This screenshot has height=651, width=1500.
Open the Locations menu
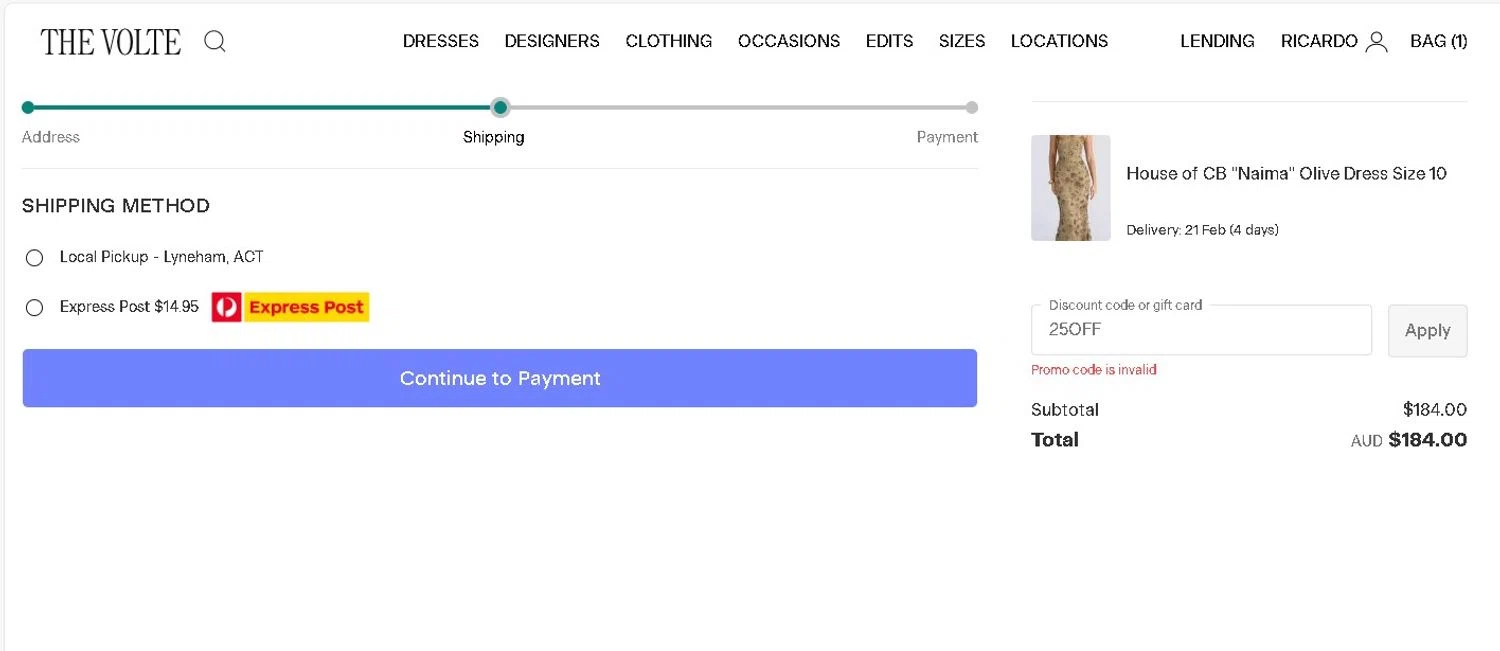pyautogui.click(x=1060, y=41)
